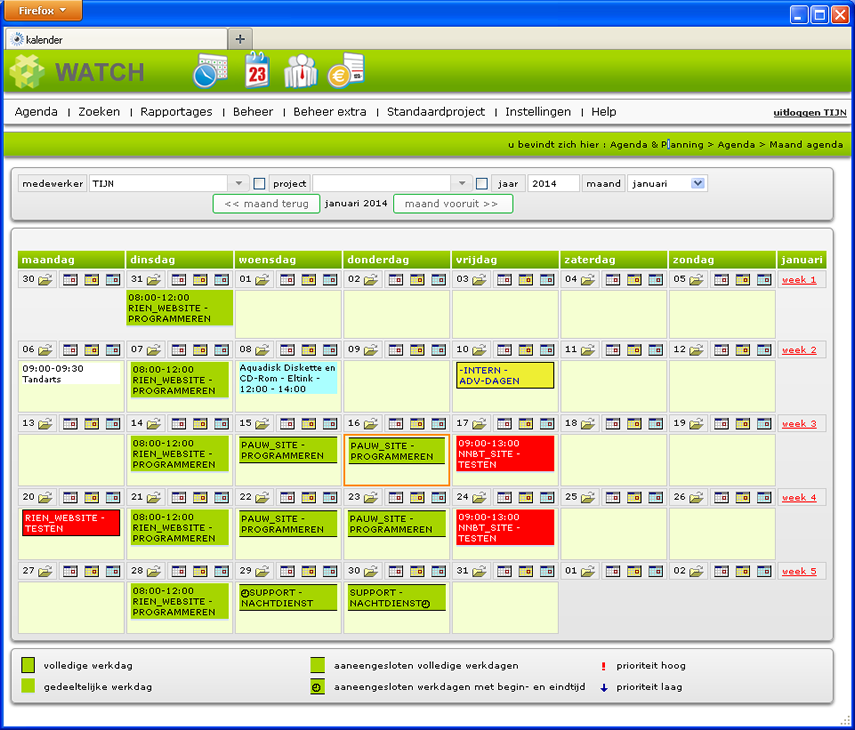The width and height of the screenshot is (855, 730).
Task: Open the folder icon for day 29
Action: point(262,571)
